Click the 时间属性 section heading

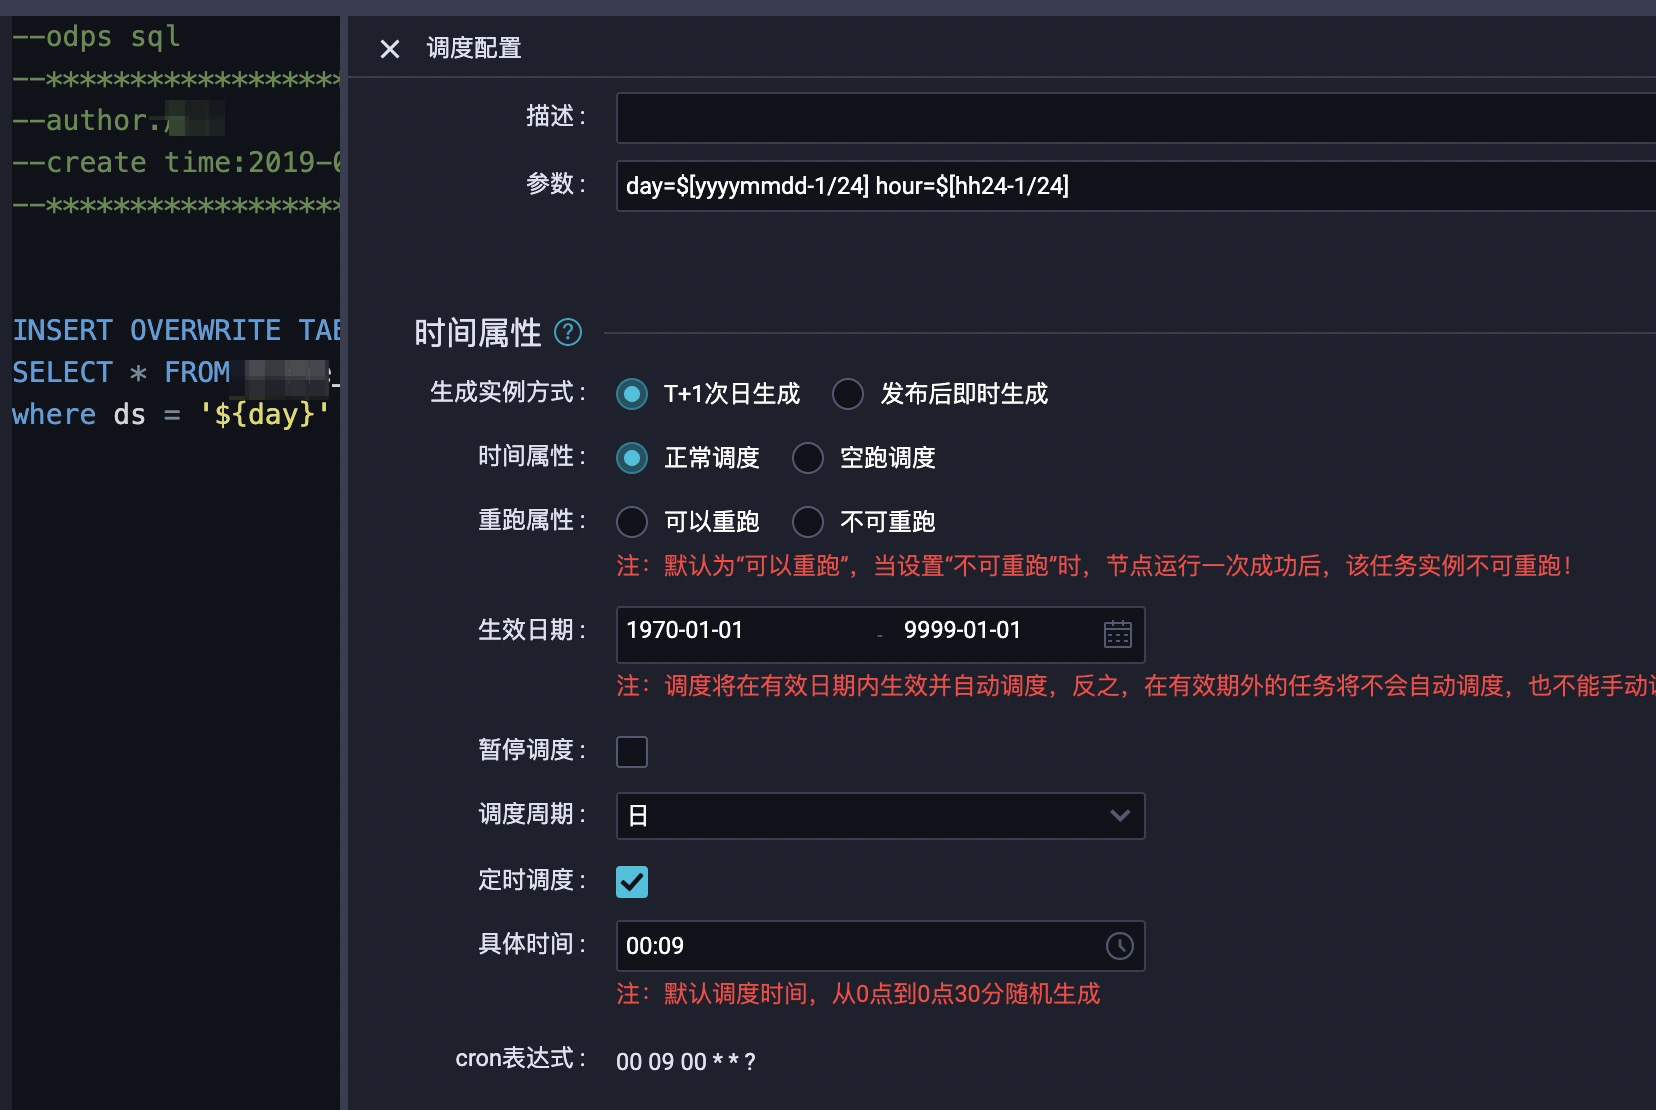(x=478, y=333)
